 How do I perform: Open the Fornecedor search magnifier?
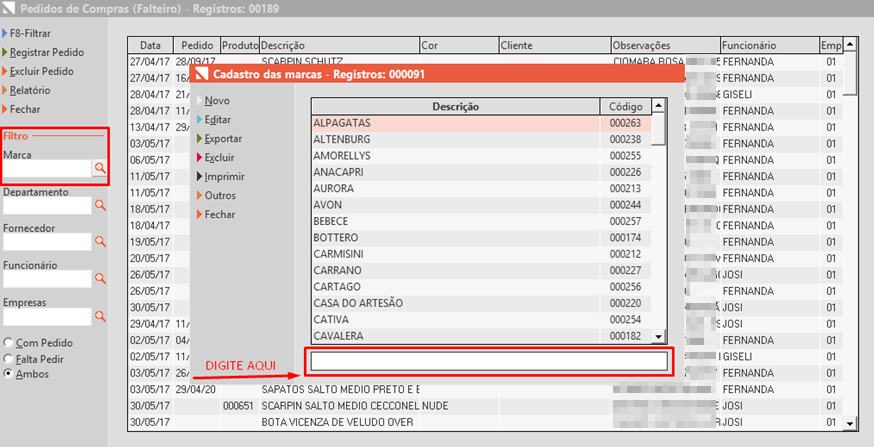point(100,241)
